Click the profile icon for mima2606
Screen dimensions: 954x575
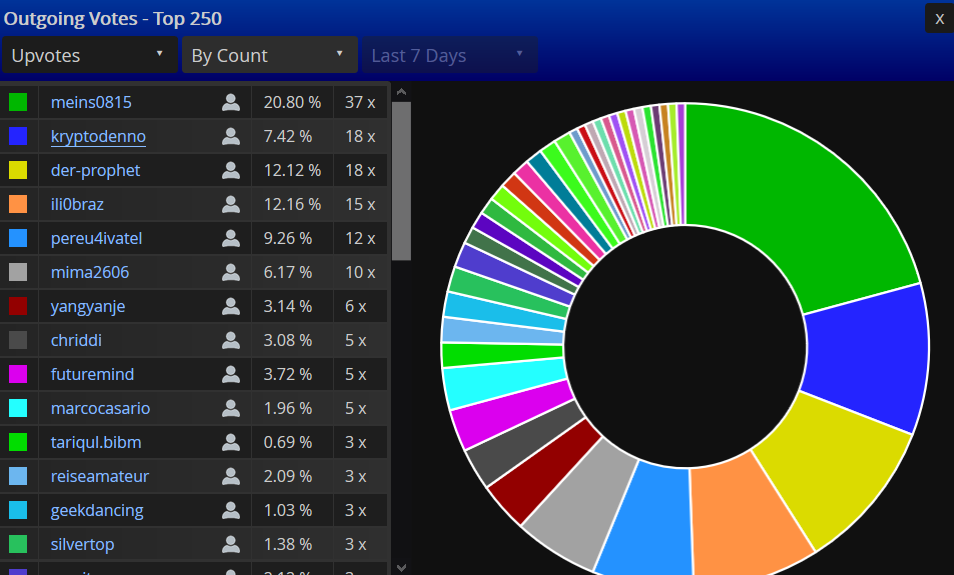[231, 272]
